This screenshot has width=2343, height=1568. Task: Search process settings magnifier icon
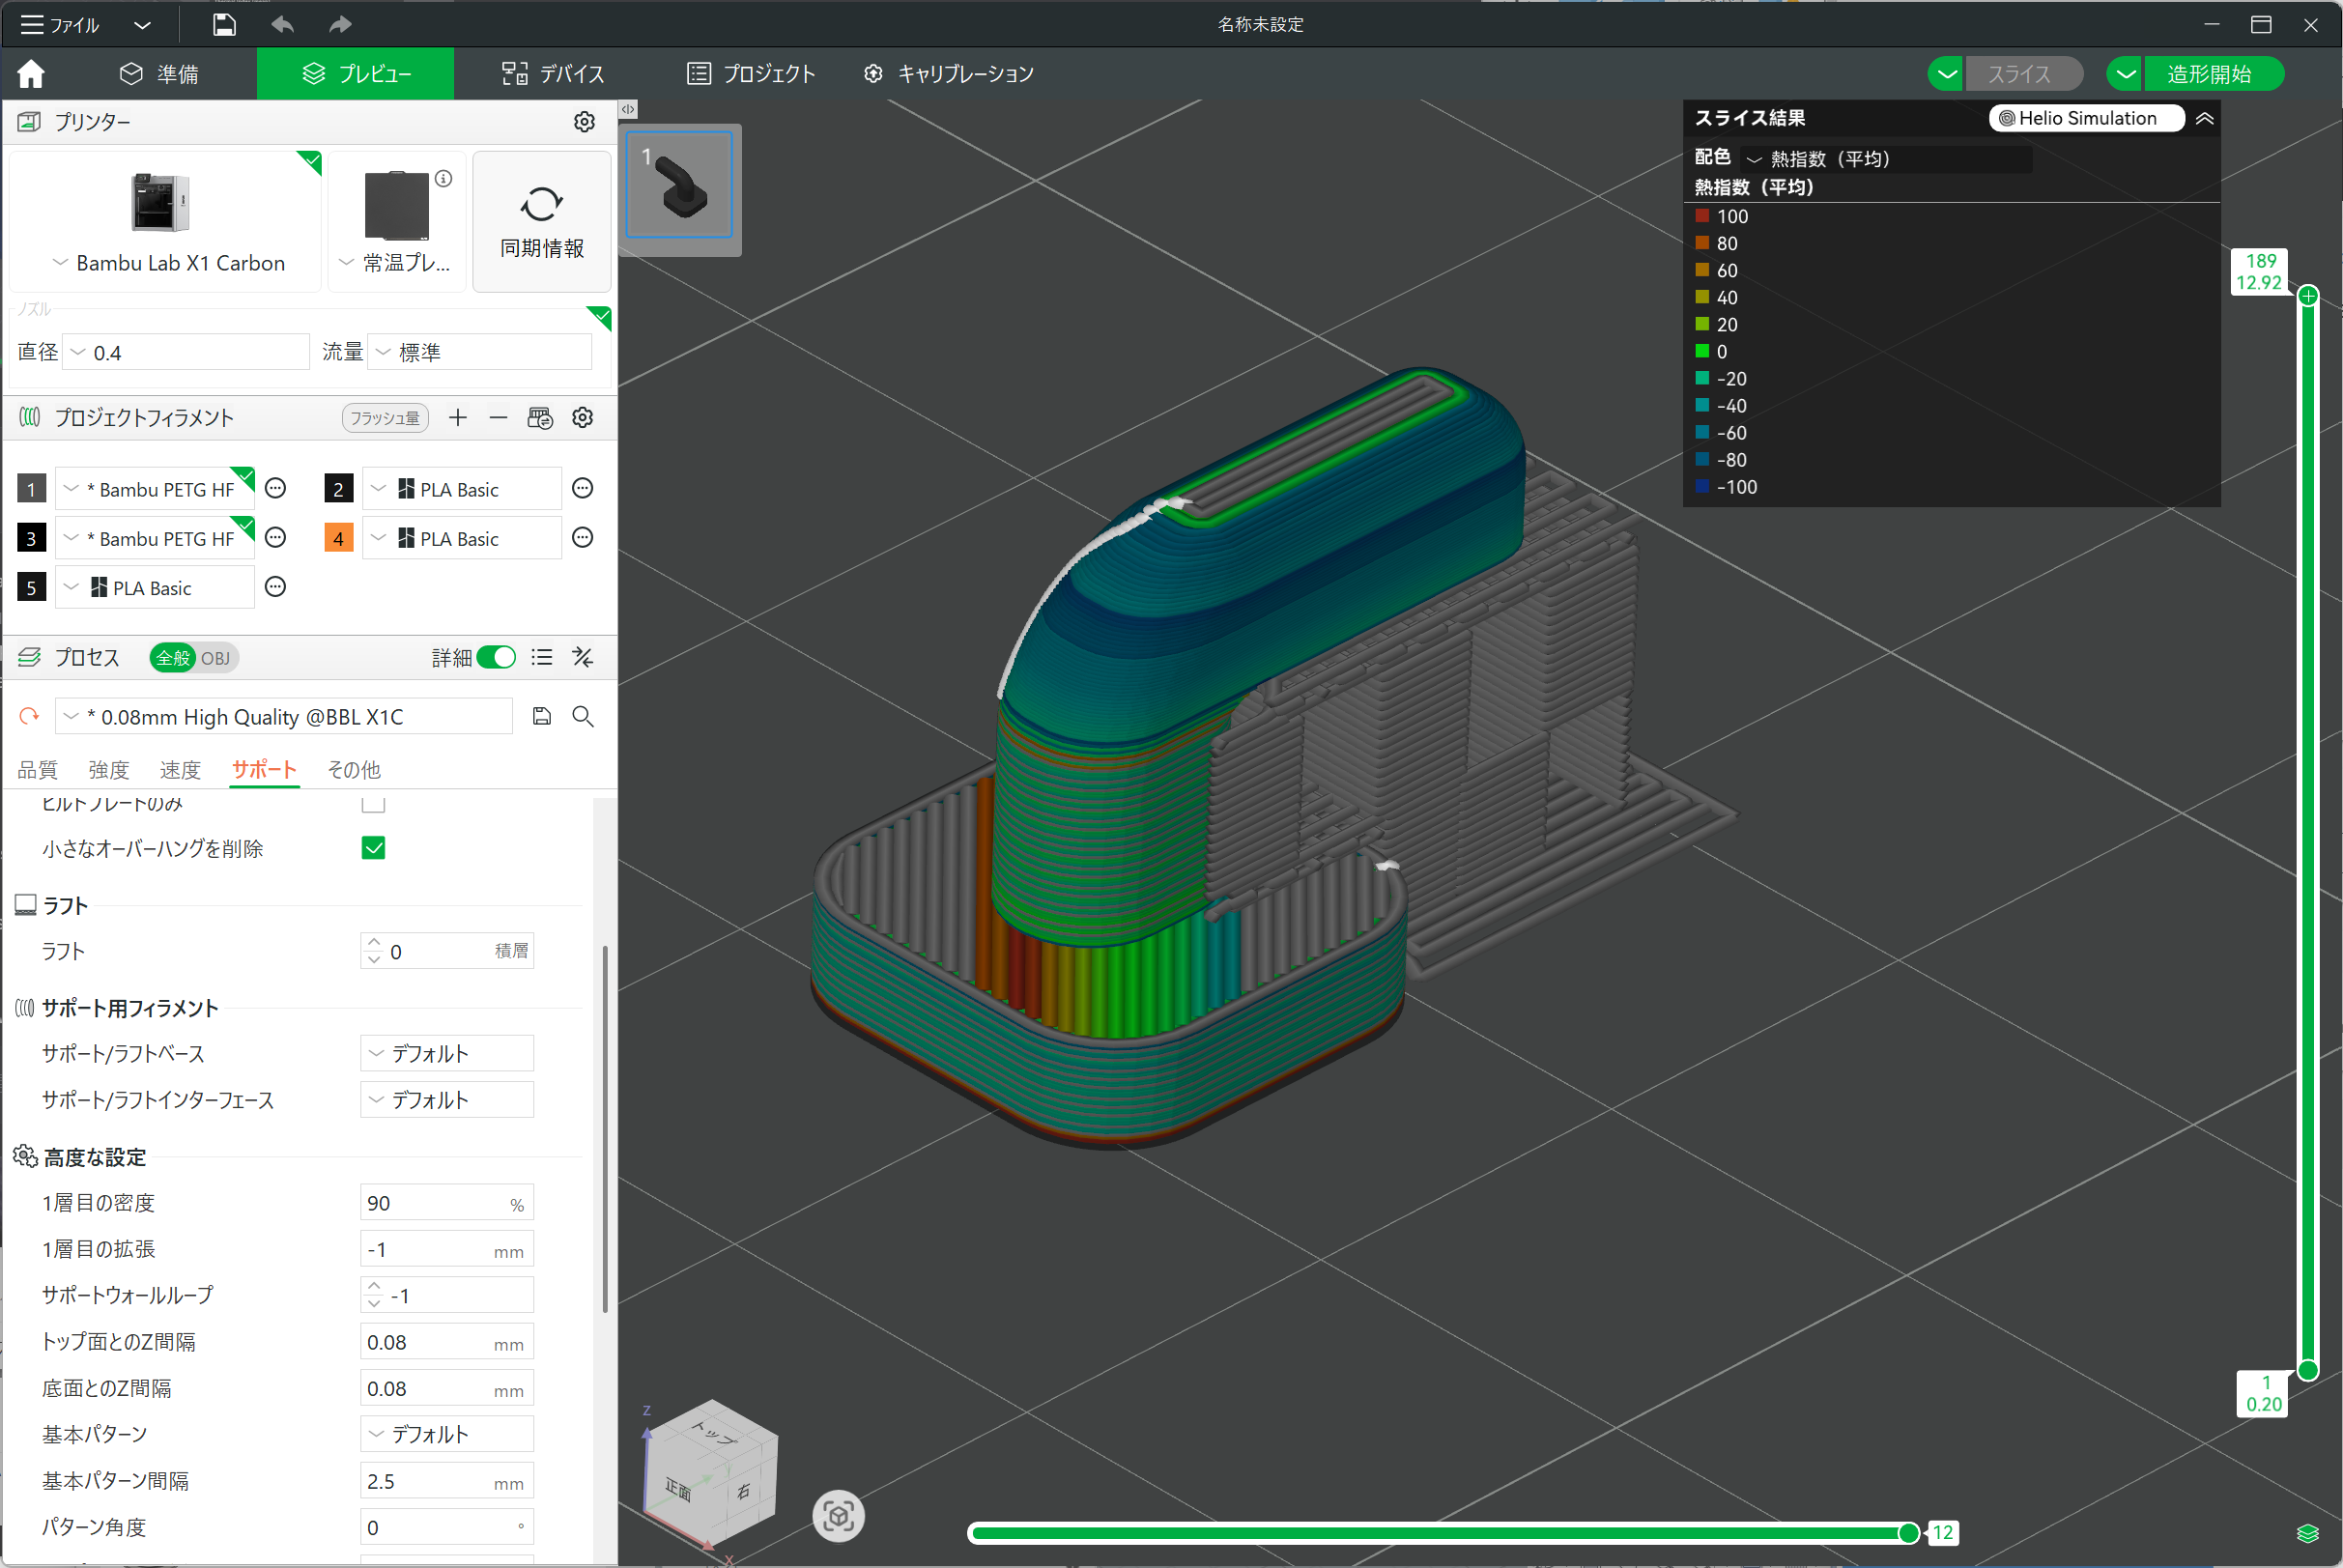583,716
